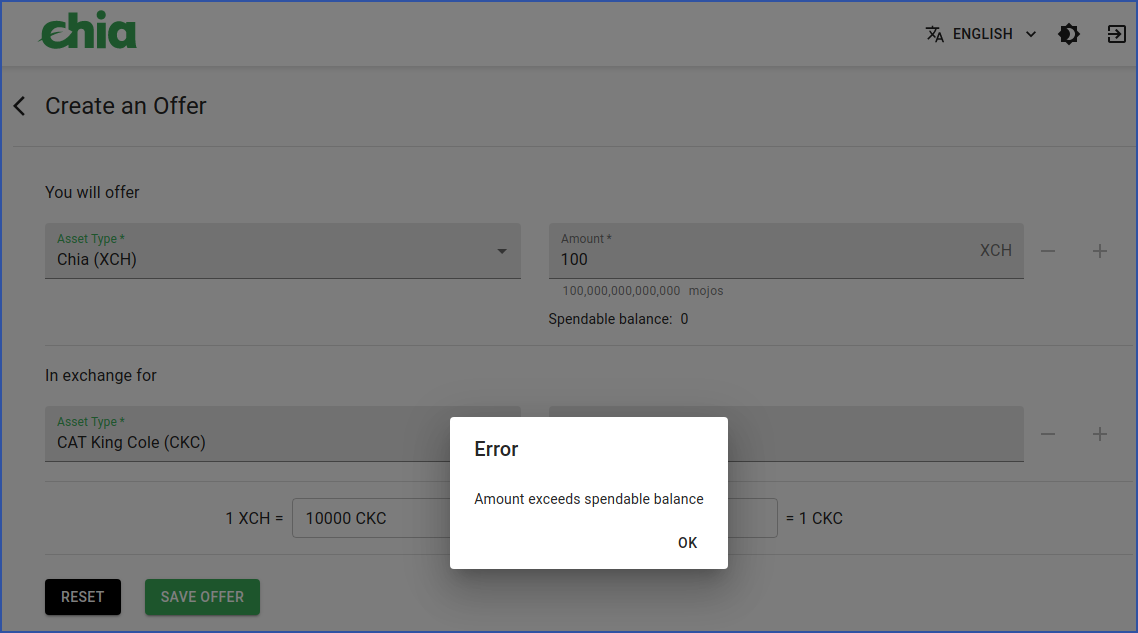The image size is (1138, 633).
Task: Click the Error dialog title
Action: click(496, 449)
